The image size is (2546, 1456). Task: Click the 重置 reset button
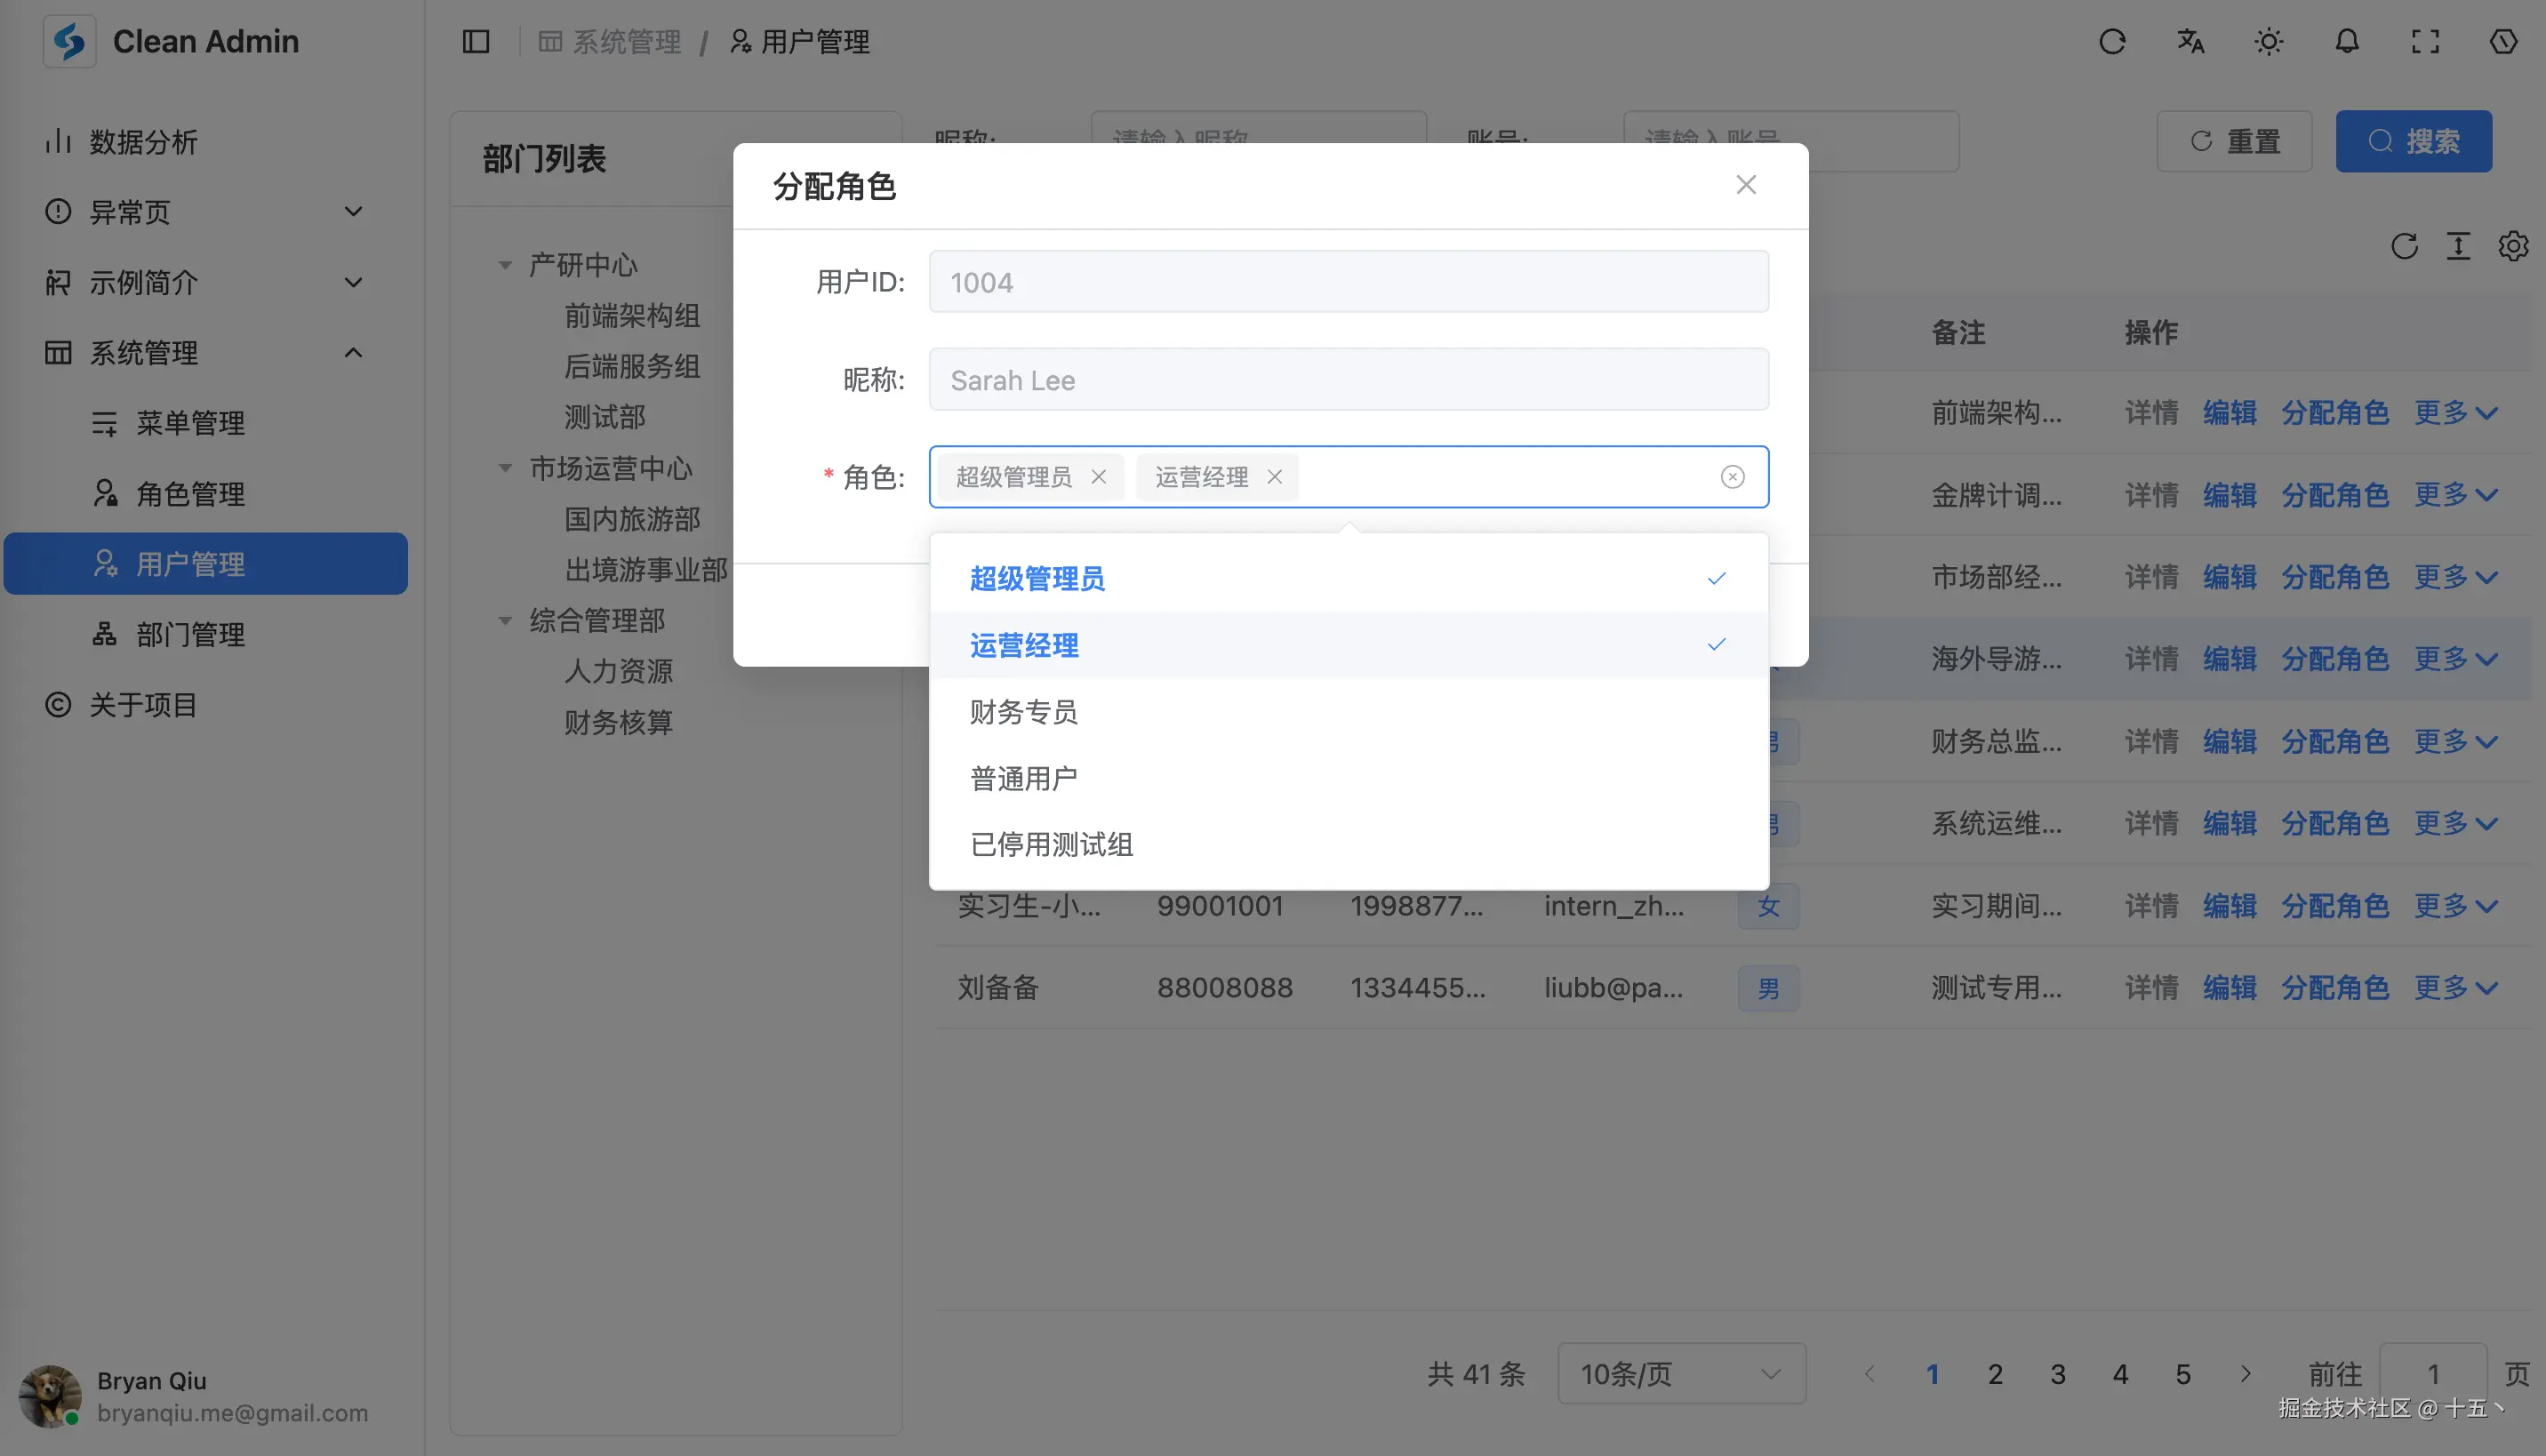coord(2234,142)
